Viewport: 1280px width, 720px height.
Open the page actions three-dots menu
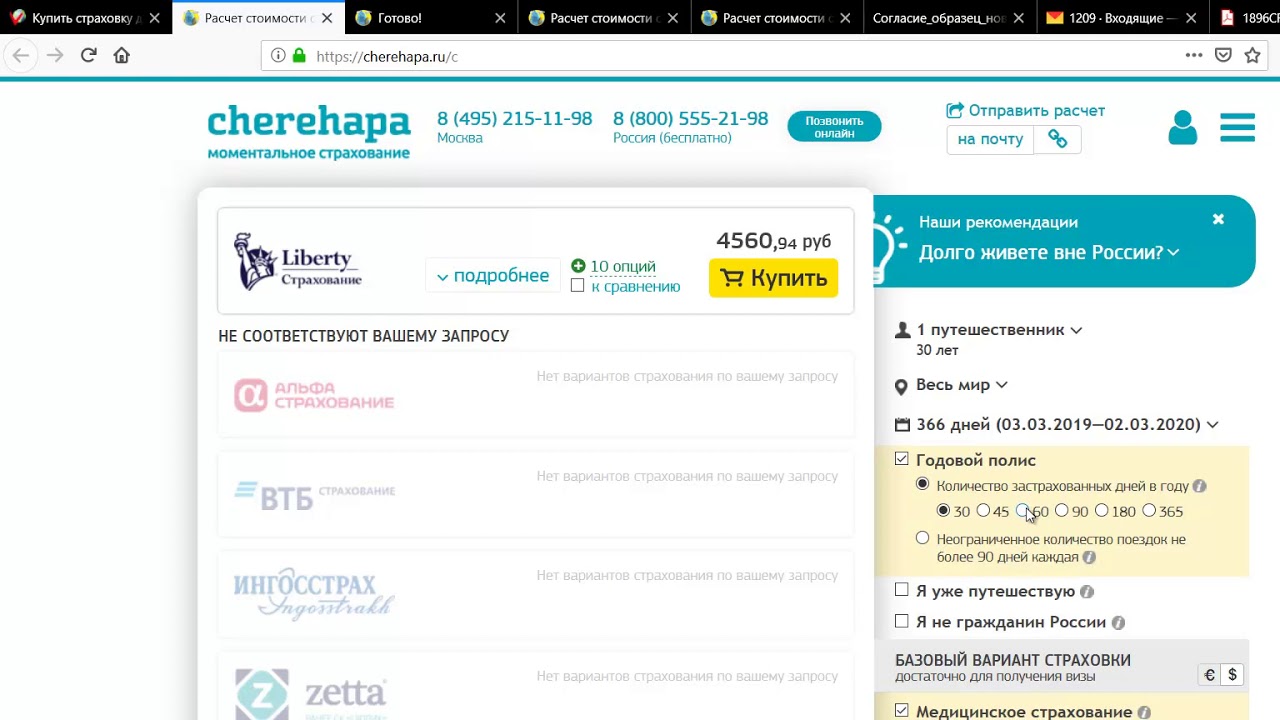pos(1193,56)
